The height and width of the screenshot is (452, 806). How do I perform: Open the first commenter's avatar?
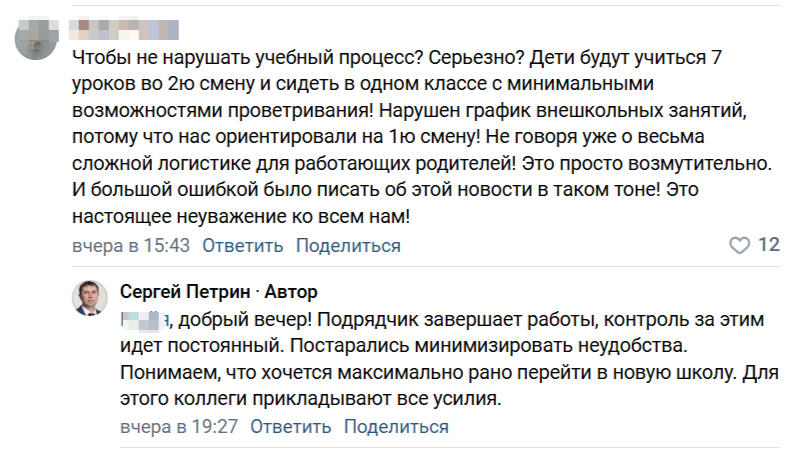tap(38, 39)
